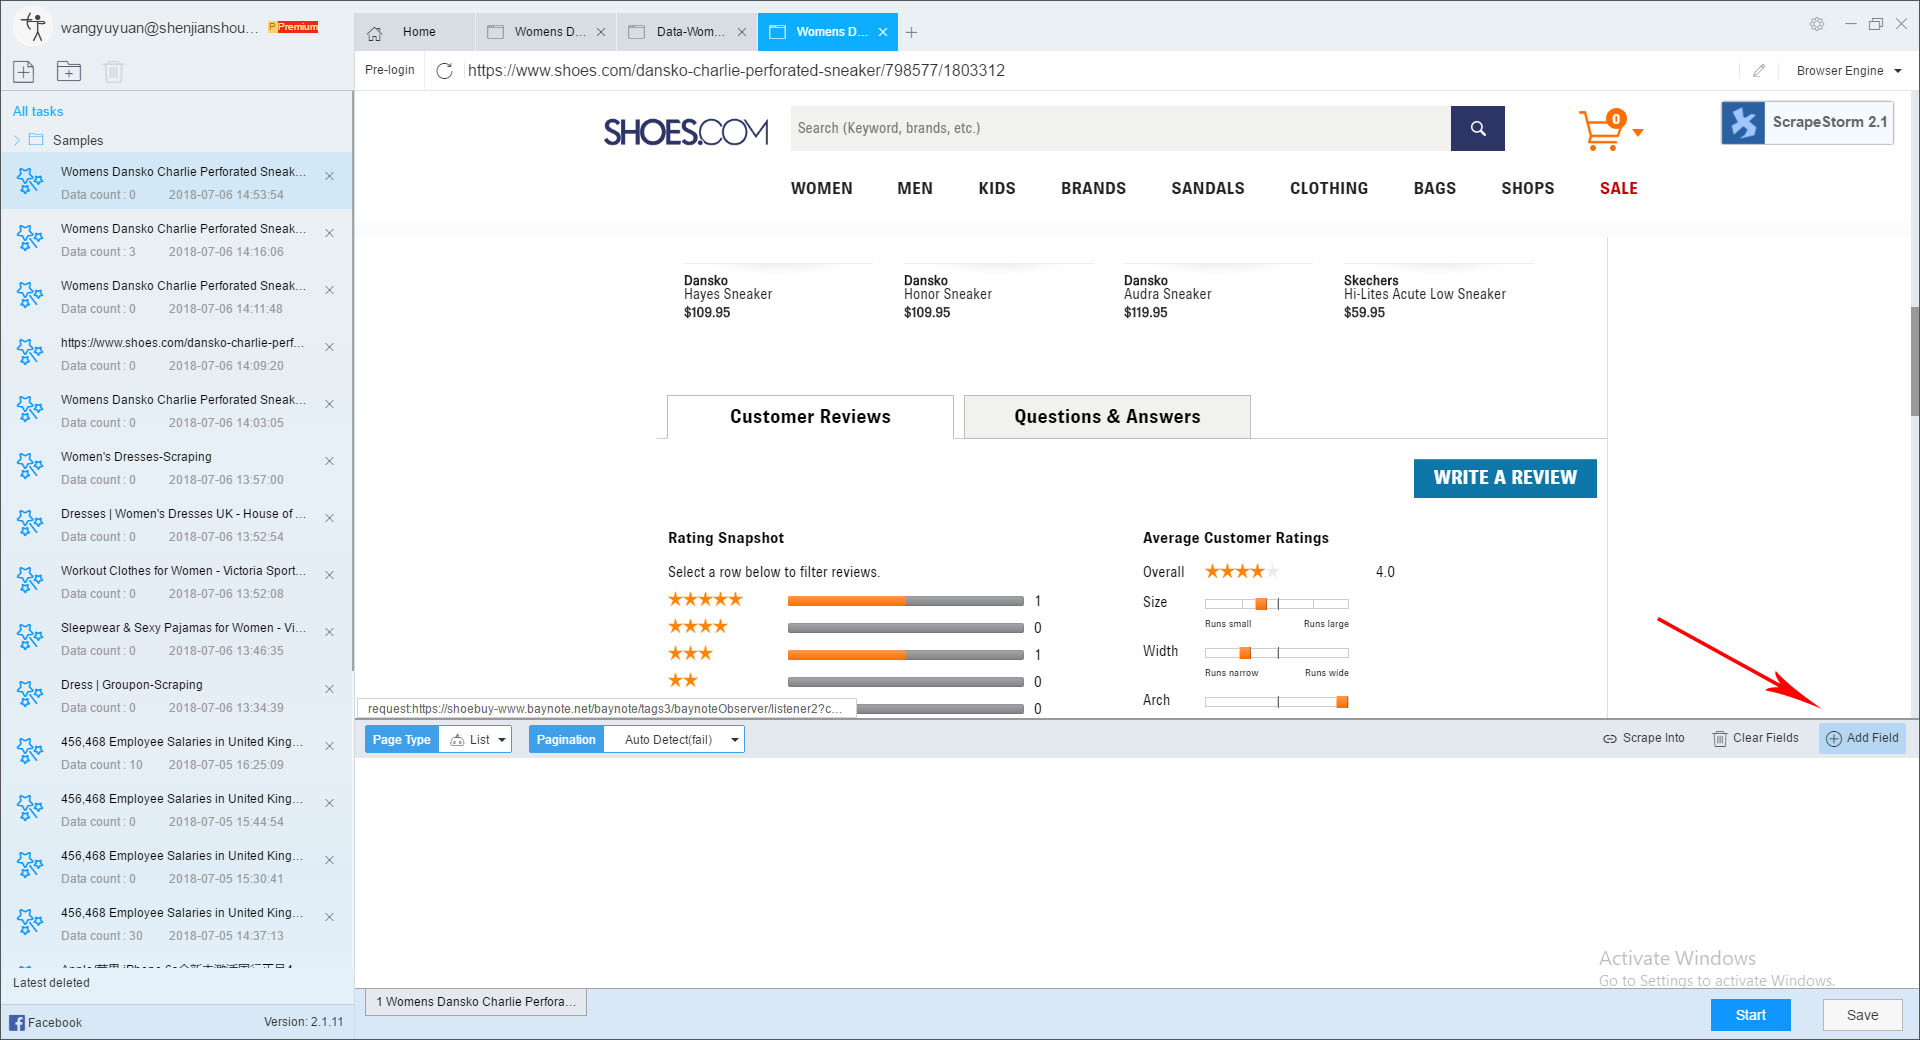Click the ScrapeStorm 2.1 logo badge
The height and width of the screenshot is (1040, 1920).
tap(1807, 122)
